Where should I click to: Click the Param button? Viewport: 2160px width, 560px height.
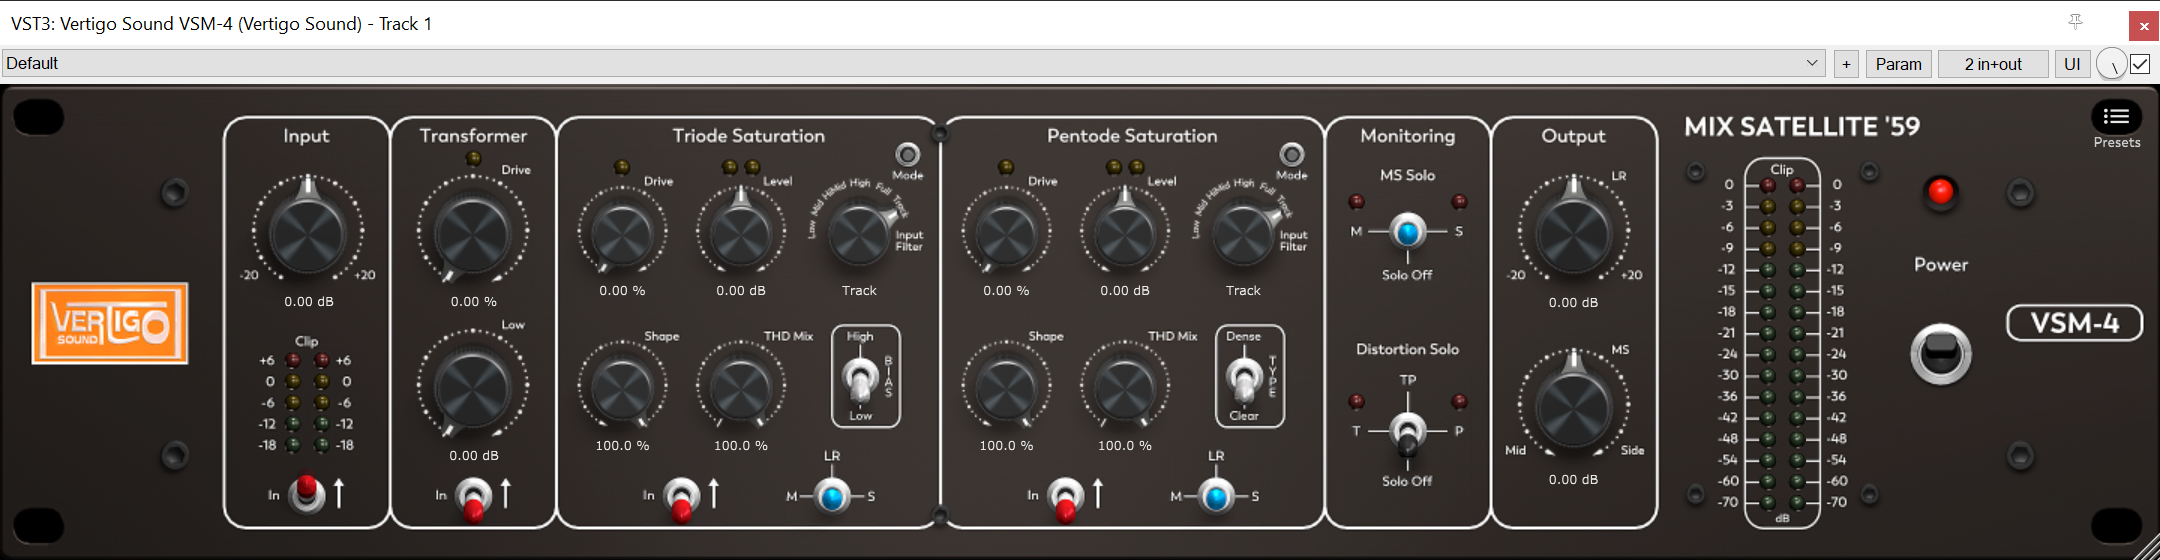pos(1899,64)
